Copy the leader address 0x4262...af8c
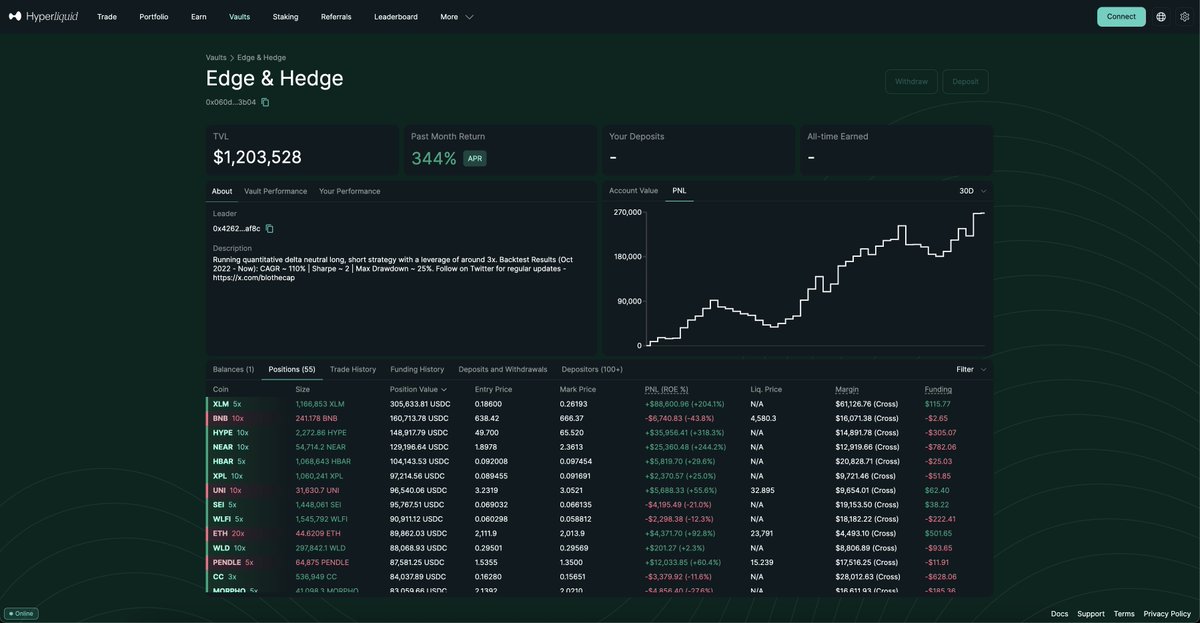Screen dimensions: 1200x623 269,229
